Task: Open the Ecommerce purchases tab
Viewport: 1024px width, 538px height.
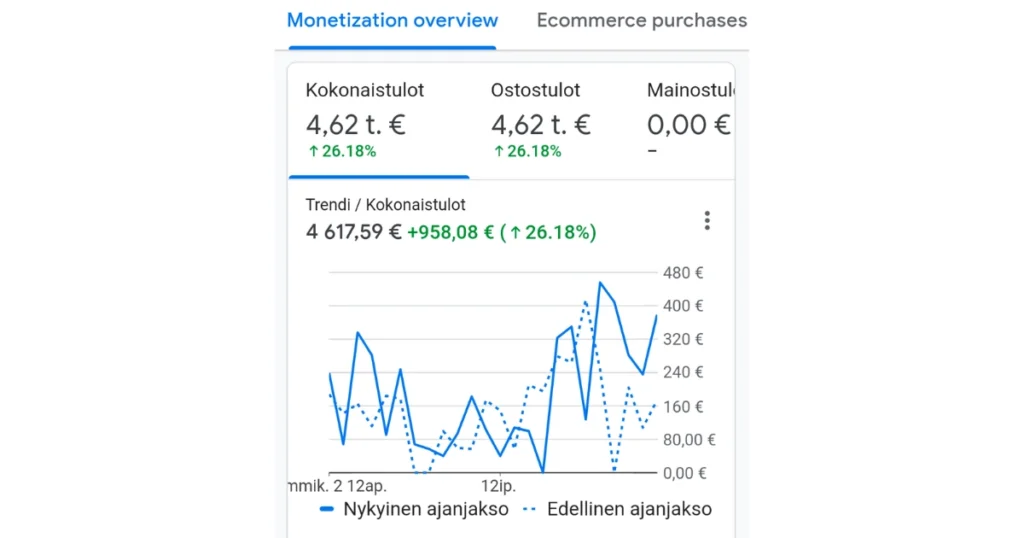Action: coord(642,21)
